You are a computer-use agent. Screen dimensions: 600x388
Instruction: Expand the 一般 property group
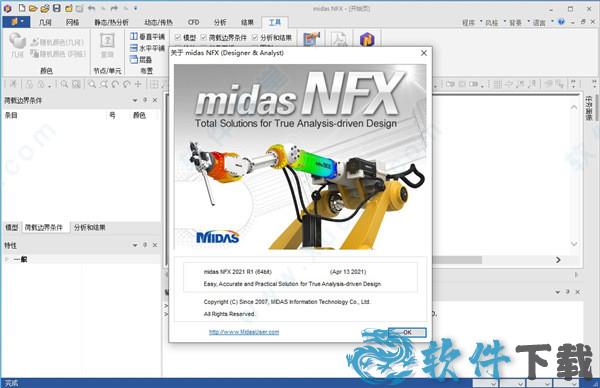click(x=6, y=259)
